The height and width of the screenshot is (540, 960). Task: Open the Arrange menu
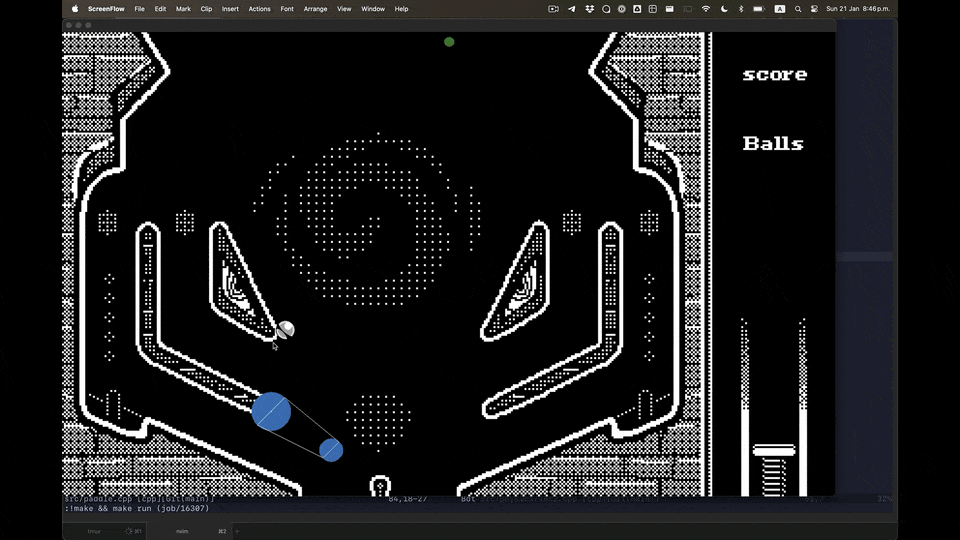[315, 9]
